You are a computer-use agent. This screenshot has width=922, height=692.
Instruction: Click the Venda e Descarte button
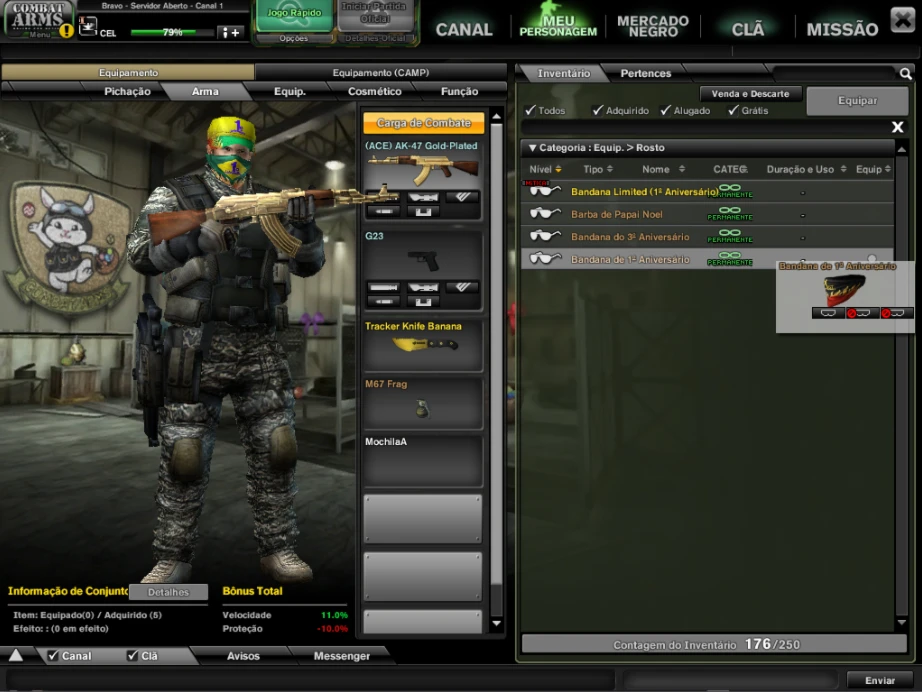tap(750, 93)
